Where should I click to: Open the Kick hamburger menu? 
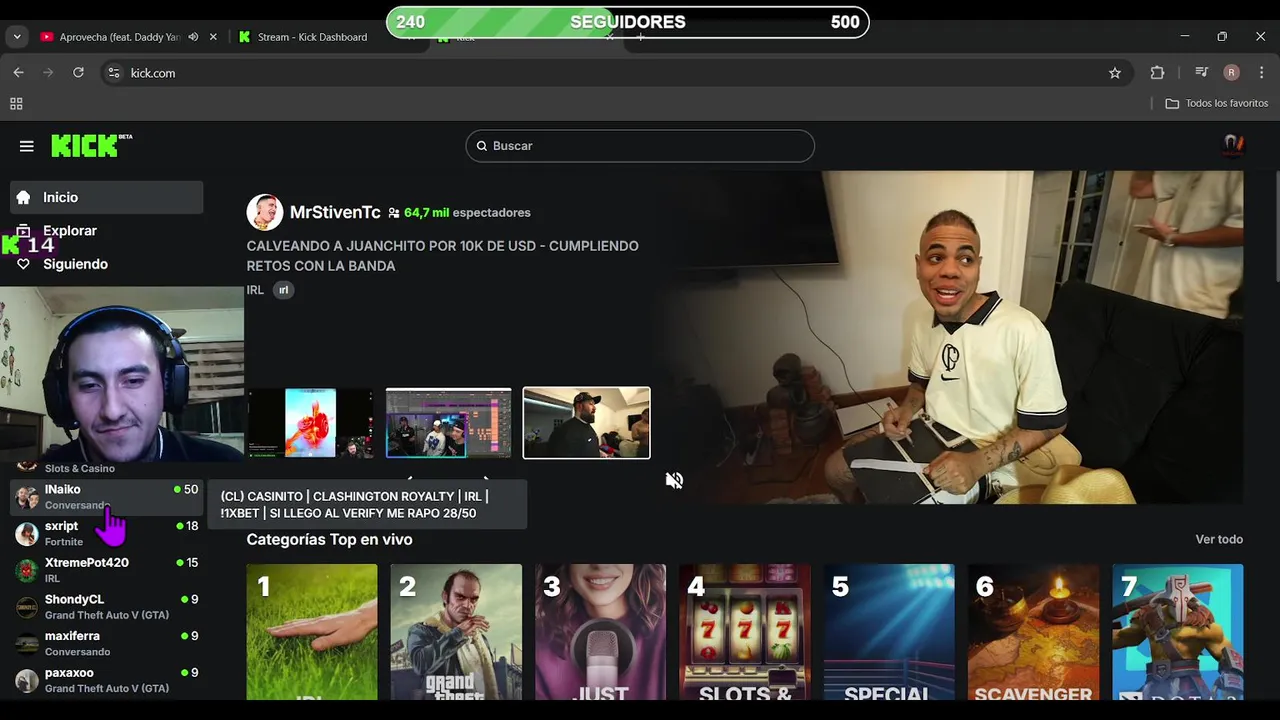pos(27,146)
